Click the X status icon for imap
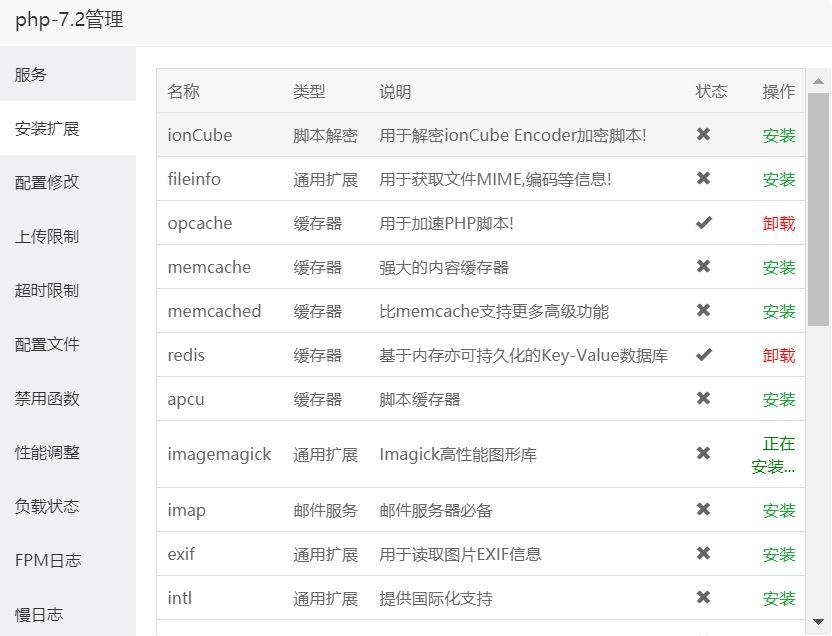 tap(703, 509)
